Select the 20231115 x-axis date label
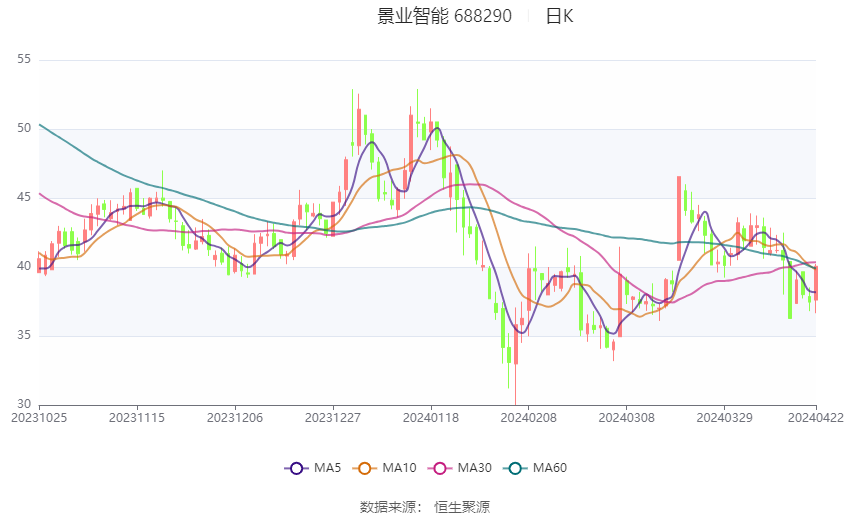The width and height of the screenshot is (850, 517). point(137,417)
